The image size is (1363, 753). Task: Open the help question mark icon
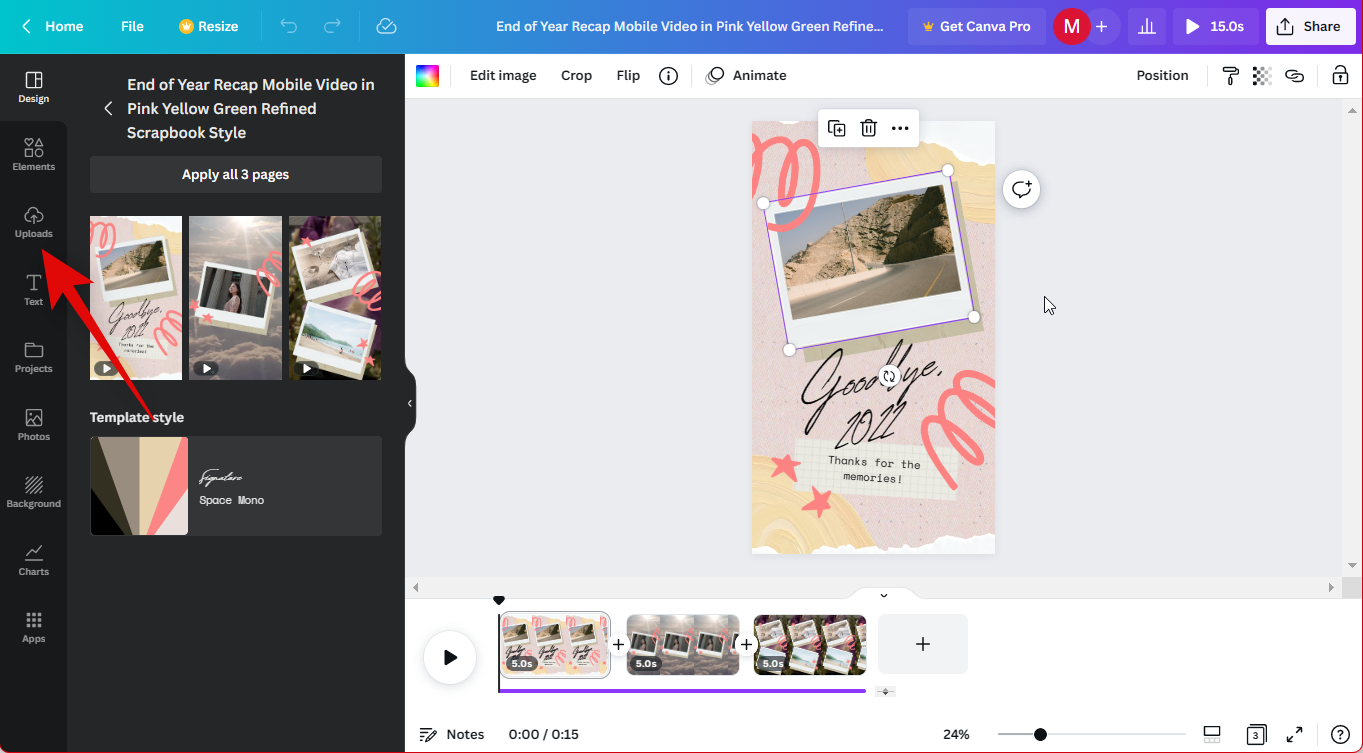tap(1340, 734)
